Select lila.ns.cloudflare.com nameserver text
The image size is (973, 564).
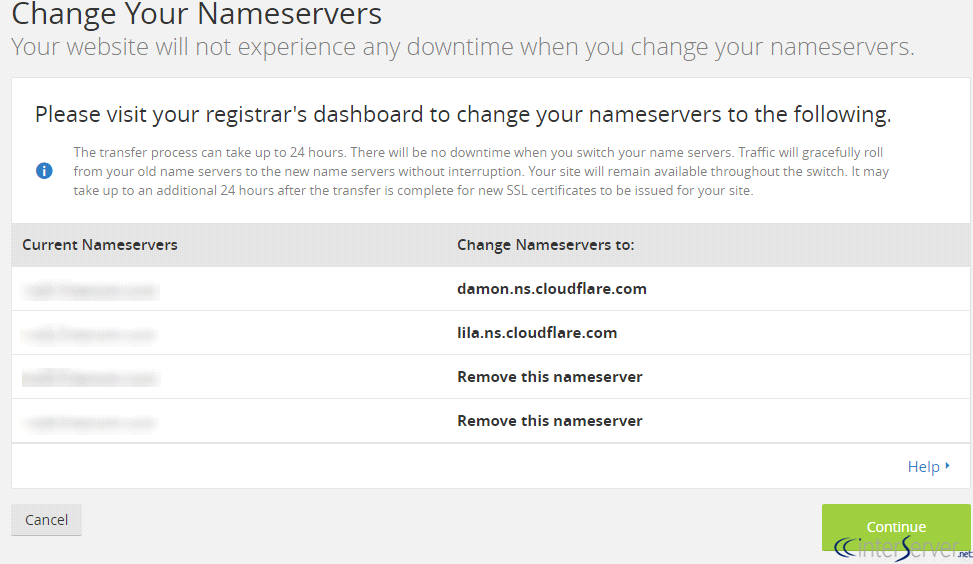[x=537, y=333]
